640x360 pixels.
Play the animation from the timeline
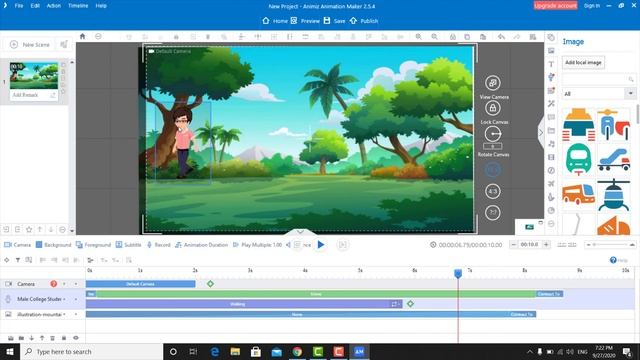[x=321, y=245]
